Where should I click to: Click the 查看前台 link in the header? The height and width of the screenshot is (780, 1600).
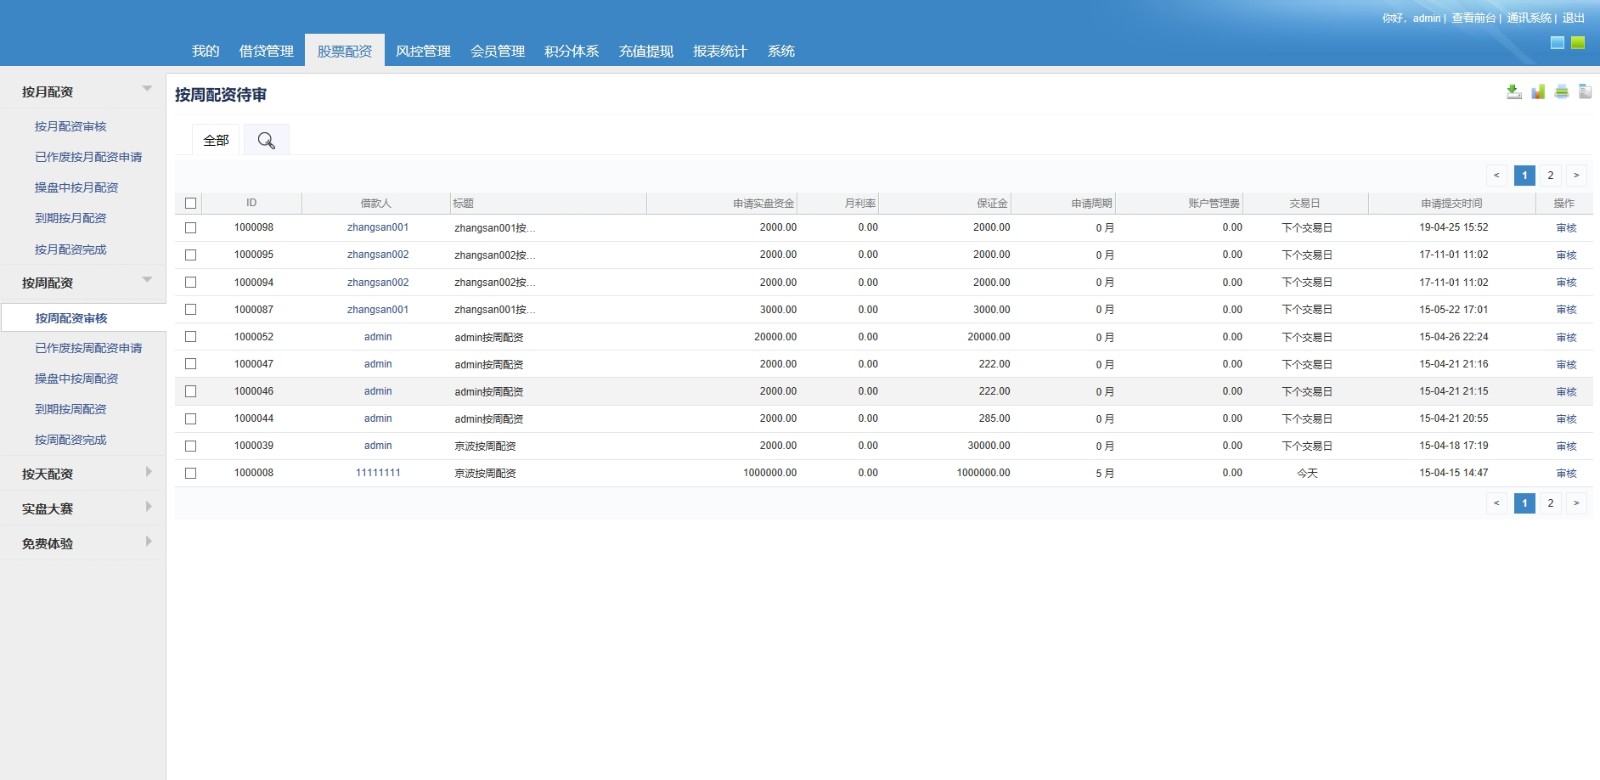(1473, 18)
